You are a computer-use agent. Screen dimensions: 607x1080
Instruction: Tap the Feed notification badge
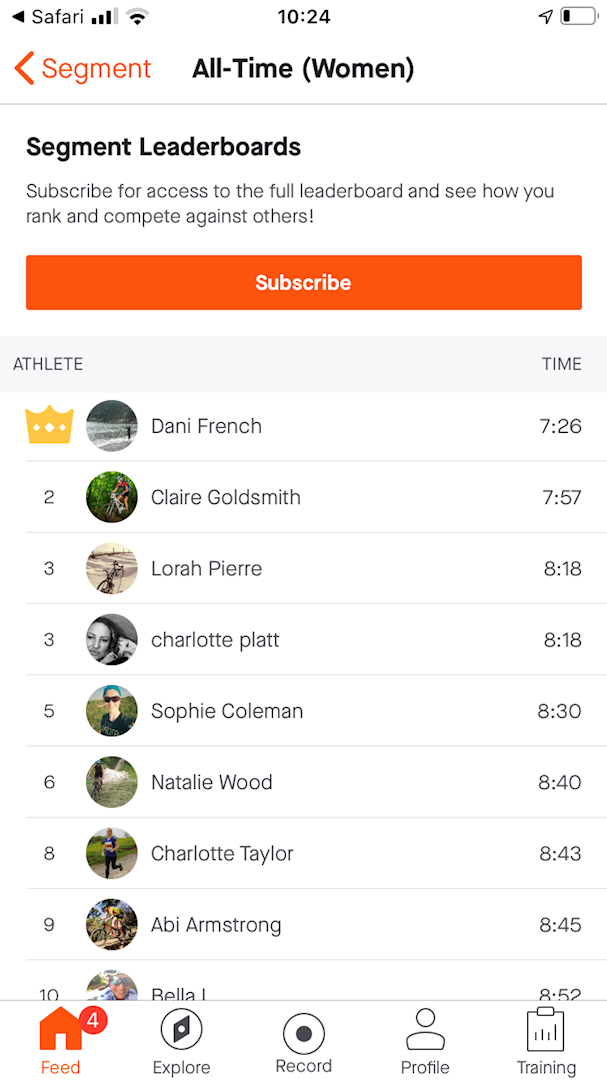(x=92, y=1021)
